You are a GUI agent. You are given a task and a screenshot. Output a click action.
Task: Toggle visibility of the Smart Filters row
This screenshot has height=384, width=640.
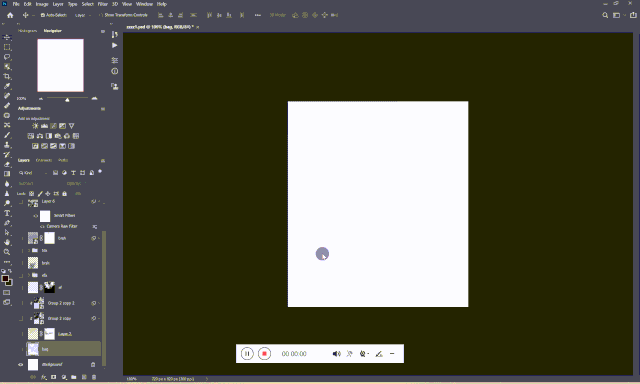[x=36, y=216]
